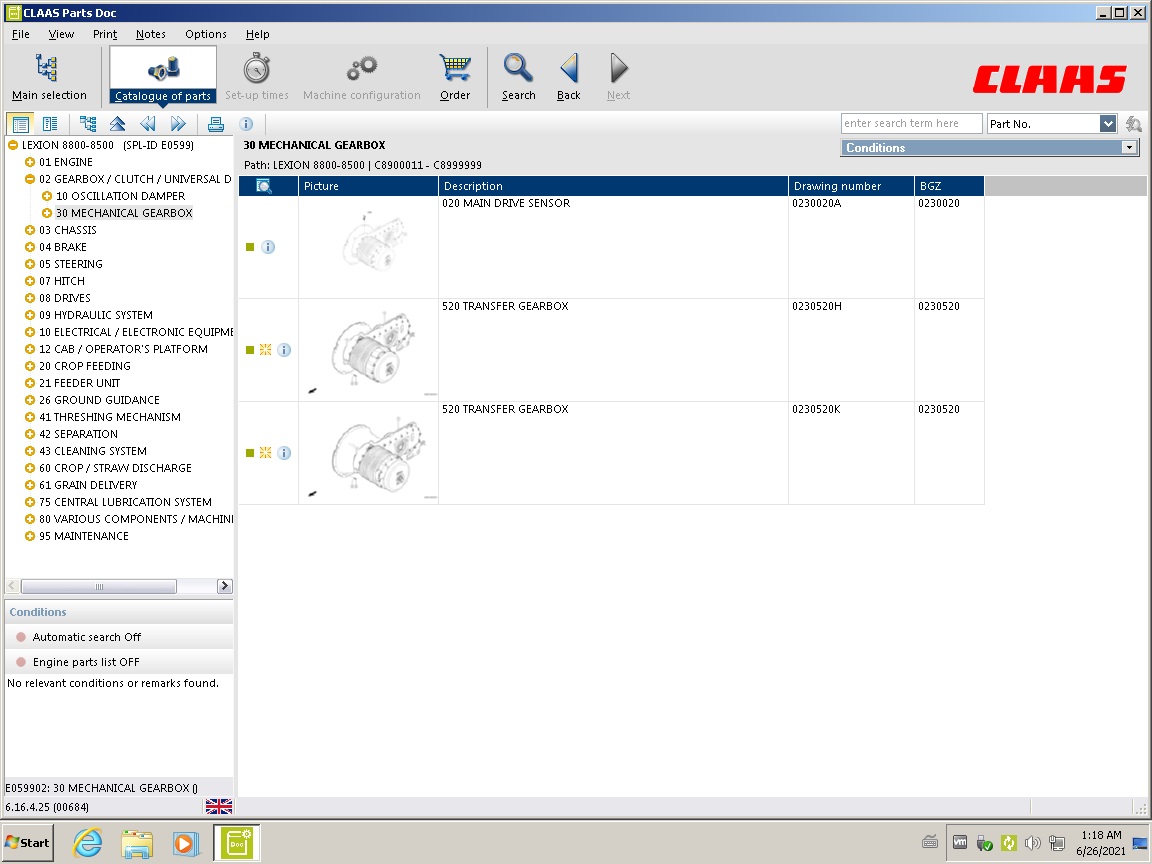
Task: Switch to the two-column view icon
Action: coord(50,124)
